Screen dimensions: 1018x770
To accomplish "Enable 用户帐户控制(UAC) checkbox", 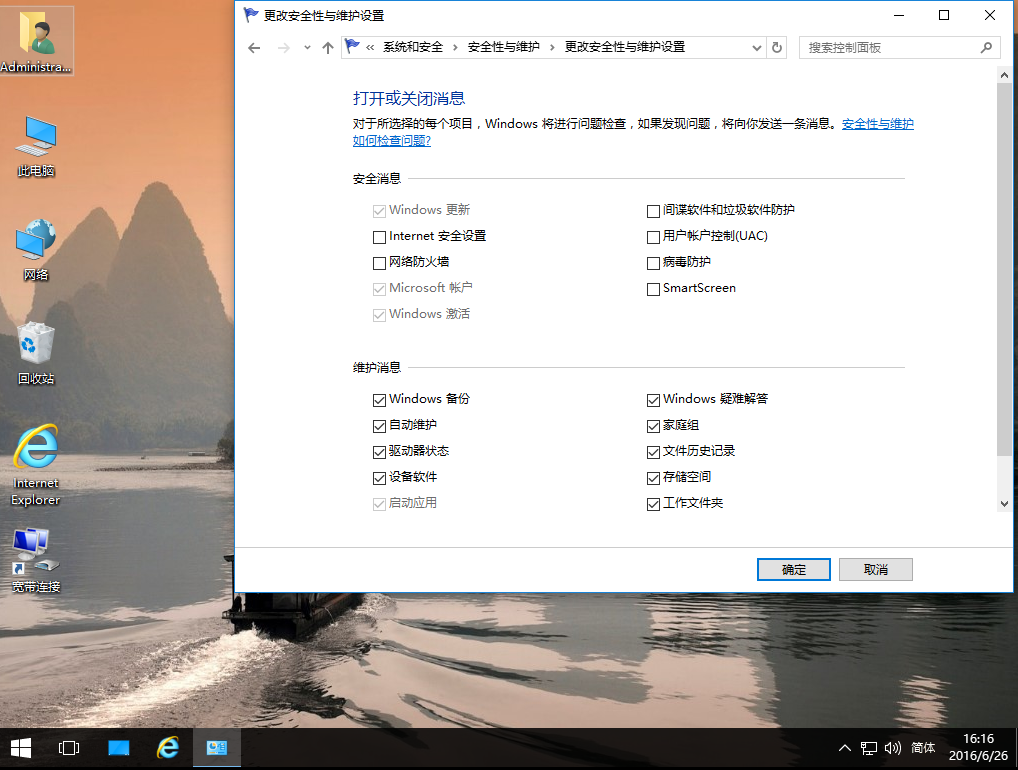I will point(654,237).
